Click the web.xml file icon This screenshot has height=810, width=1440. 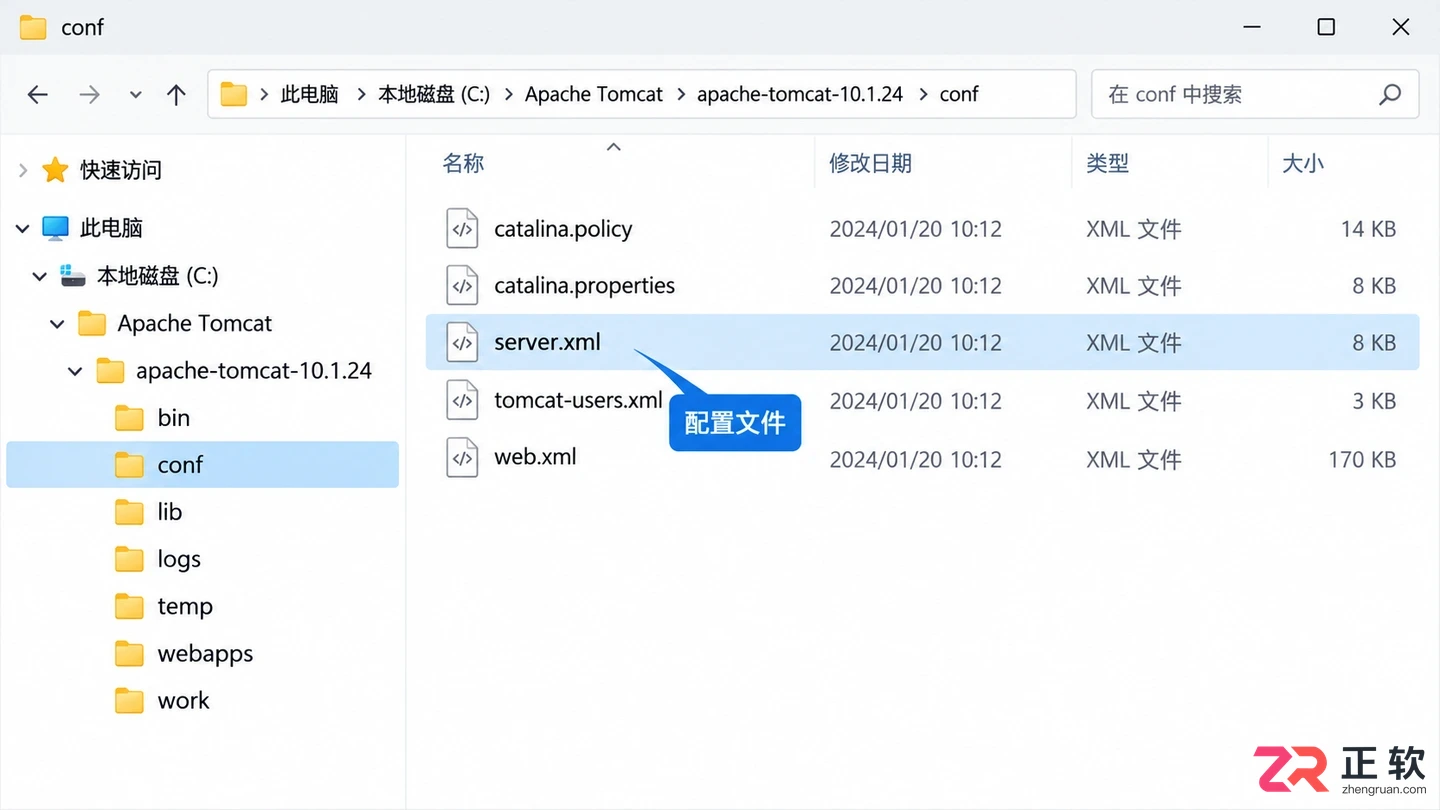tap(462, 457)
